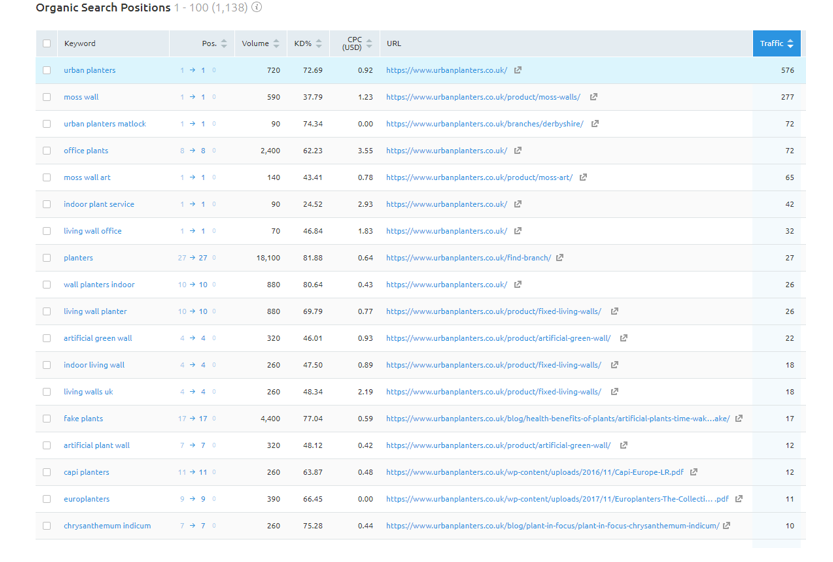
Task: Open the urban planters keyword link
Action: (89, 70)
